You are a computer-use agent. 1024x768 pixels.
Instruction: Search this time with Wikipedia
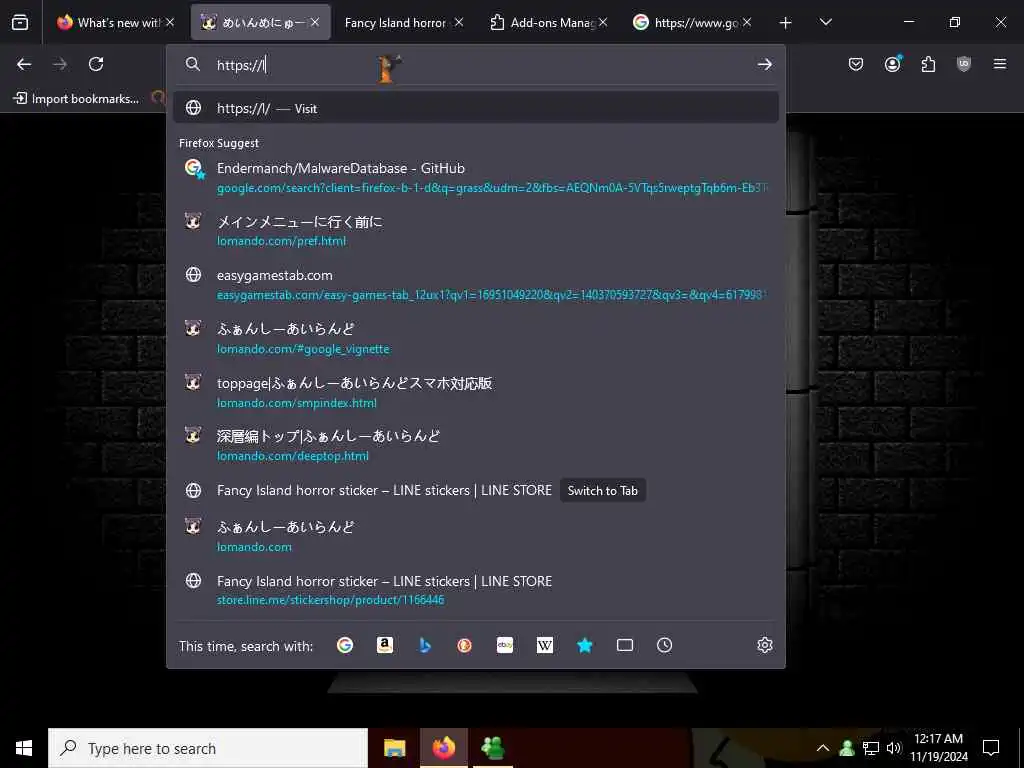point(545,645)
